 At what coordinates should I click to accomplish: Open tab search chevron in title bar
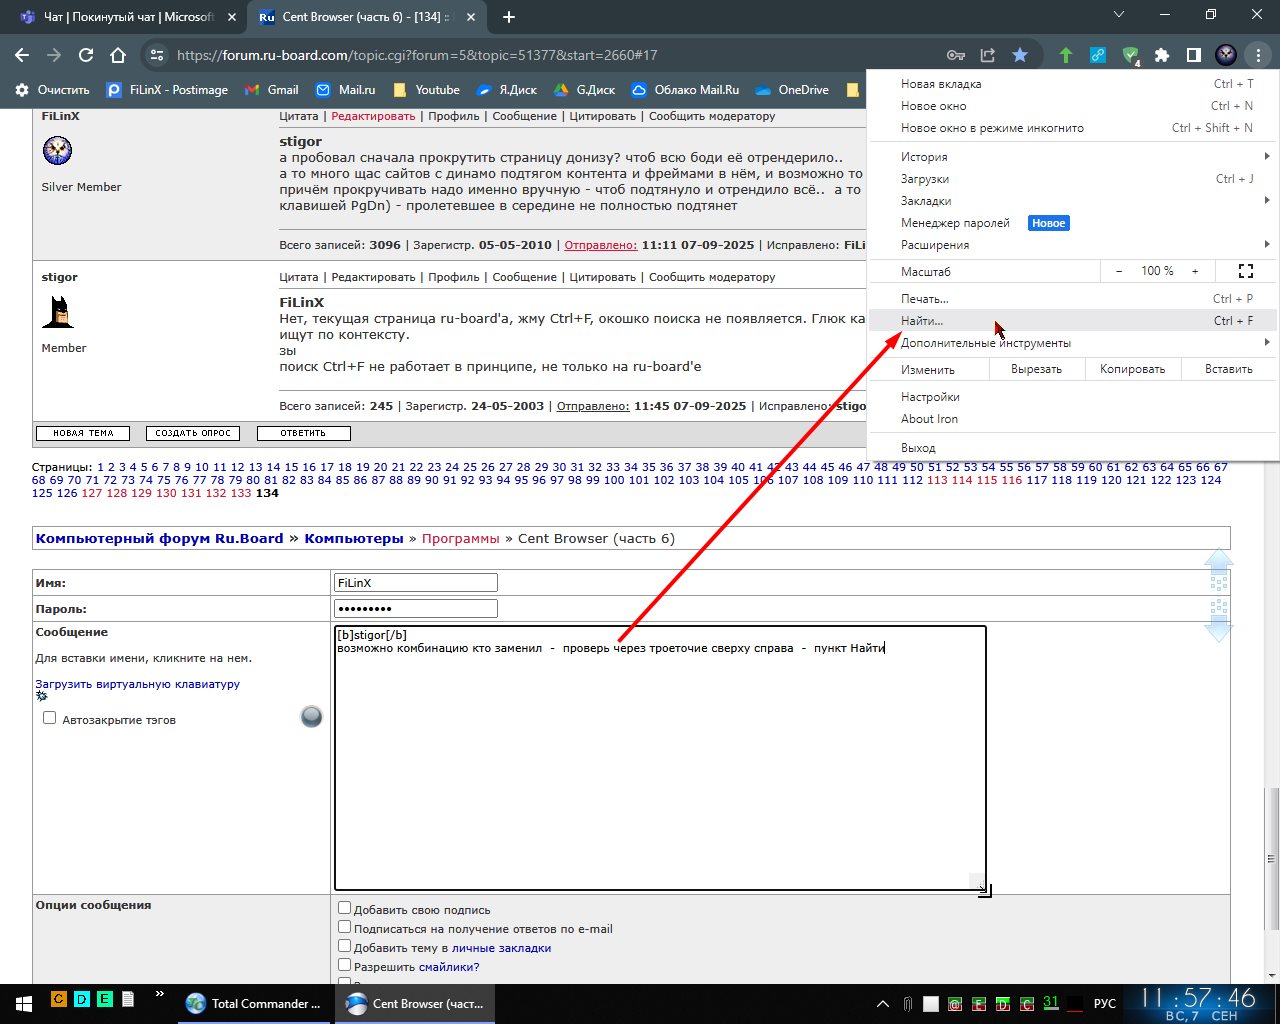coord(1119,15)
